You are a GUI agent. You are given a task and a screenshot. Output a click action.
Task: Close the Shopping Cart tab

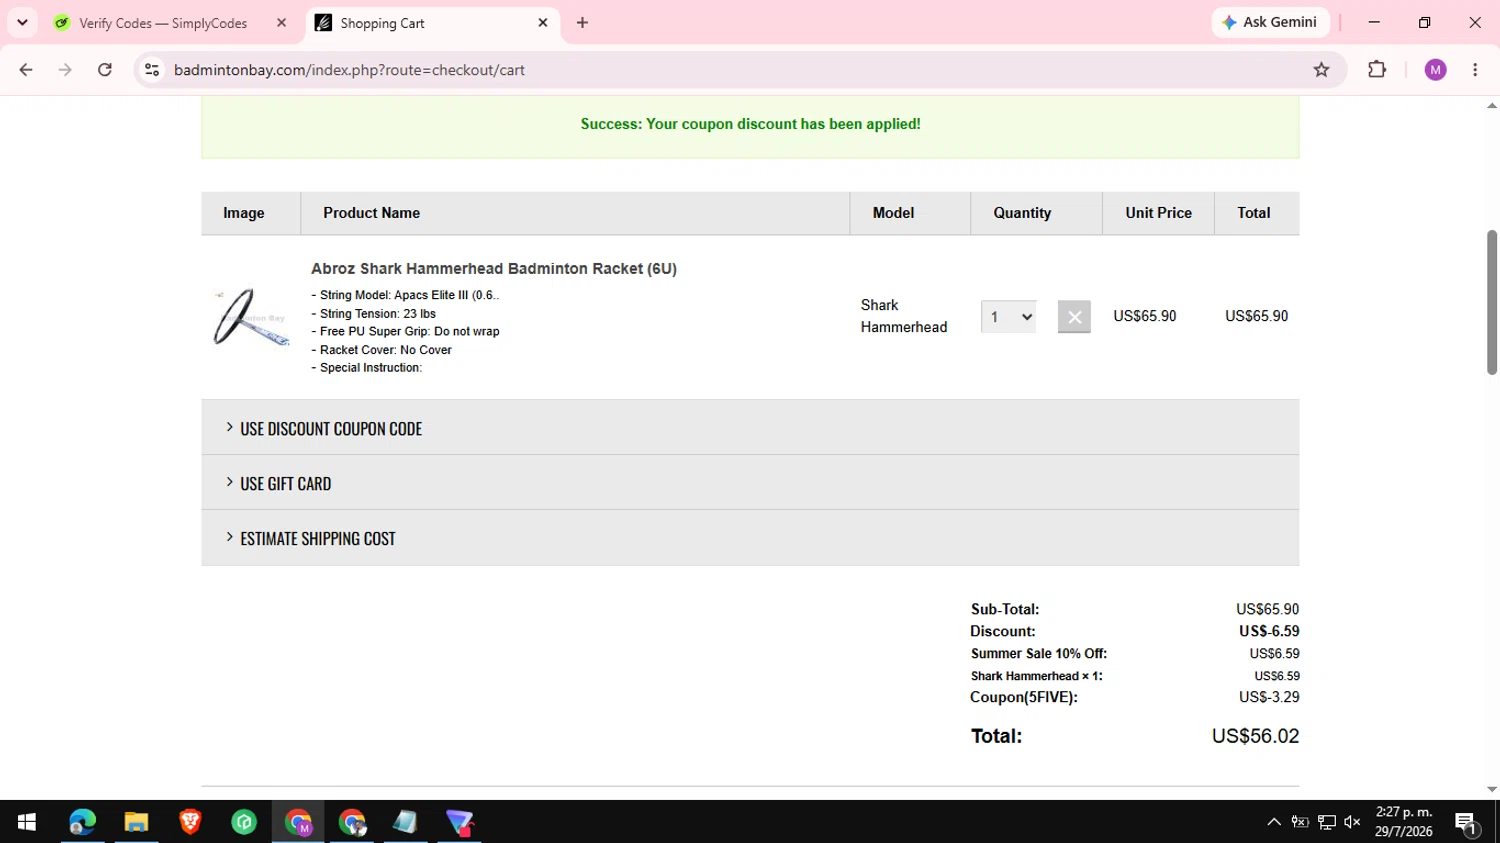pyautogui.click(x=543, y=23)
